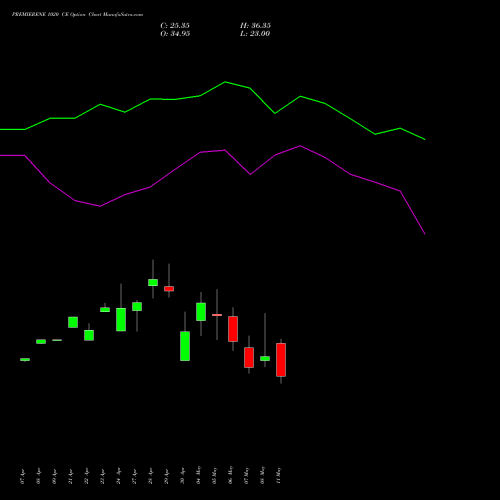Select the high value H: 36.35
500x500 pixels.
pos(255,26)
